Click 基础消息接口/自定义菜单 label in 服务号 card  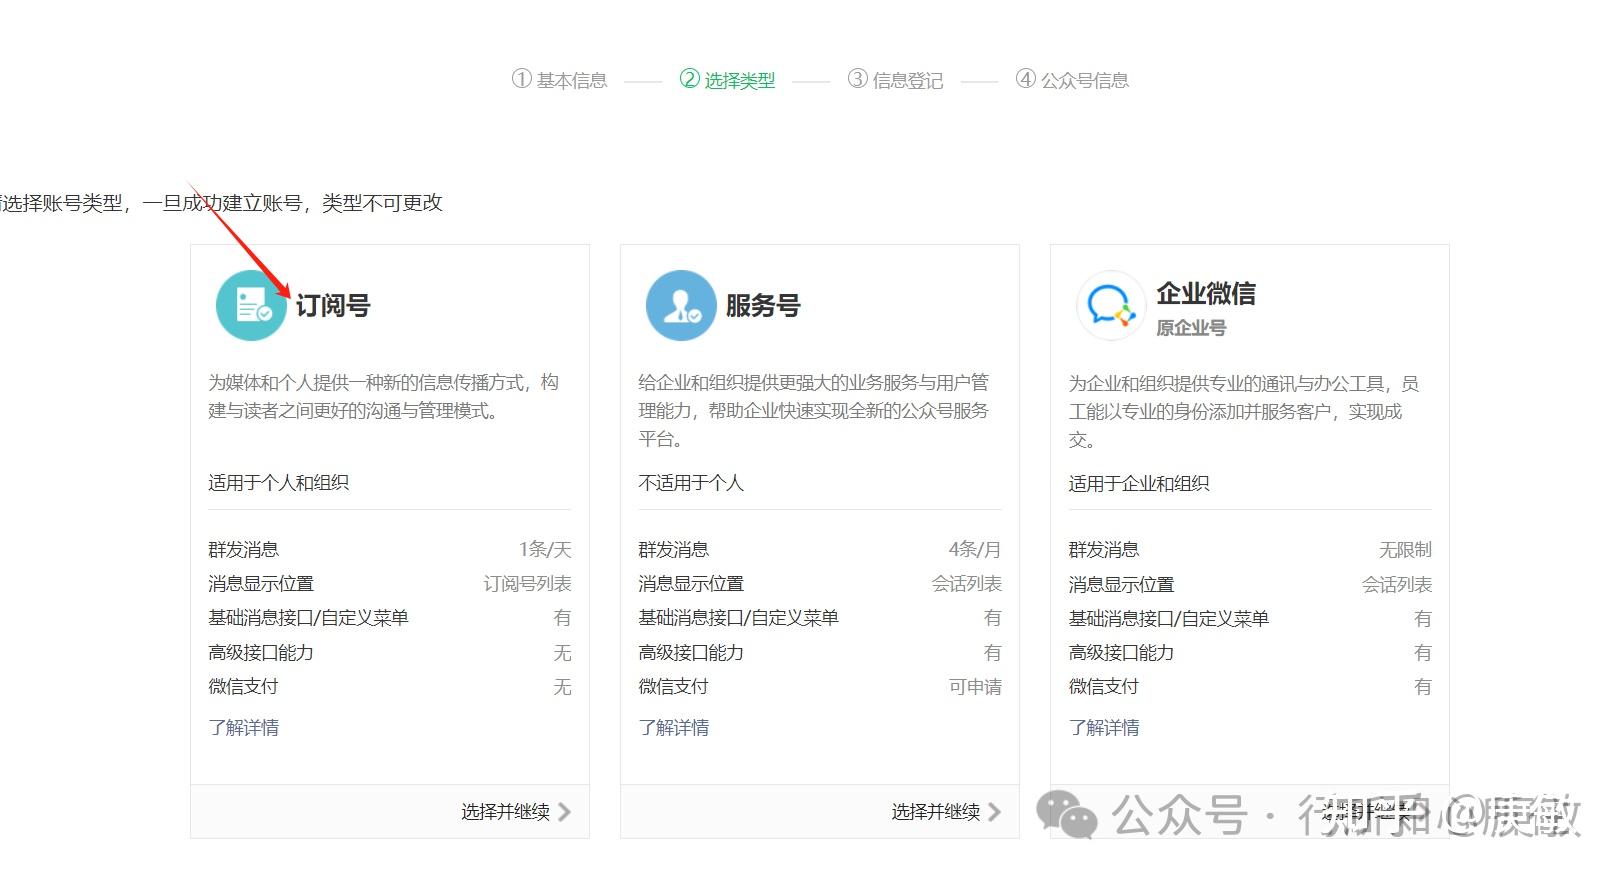[x=738, y=618]
